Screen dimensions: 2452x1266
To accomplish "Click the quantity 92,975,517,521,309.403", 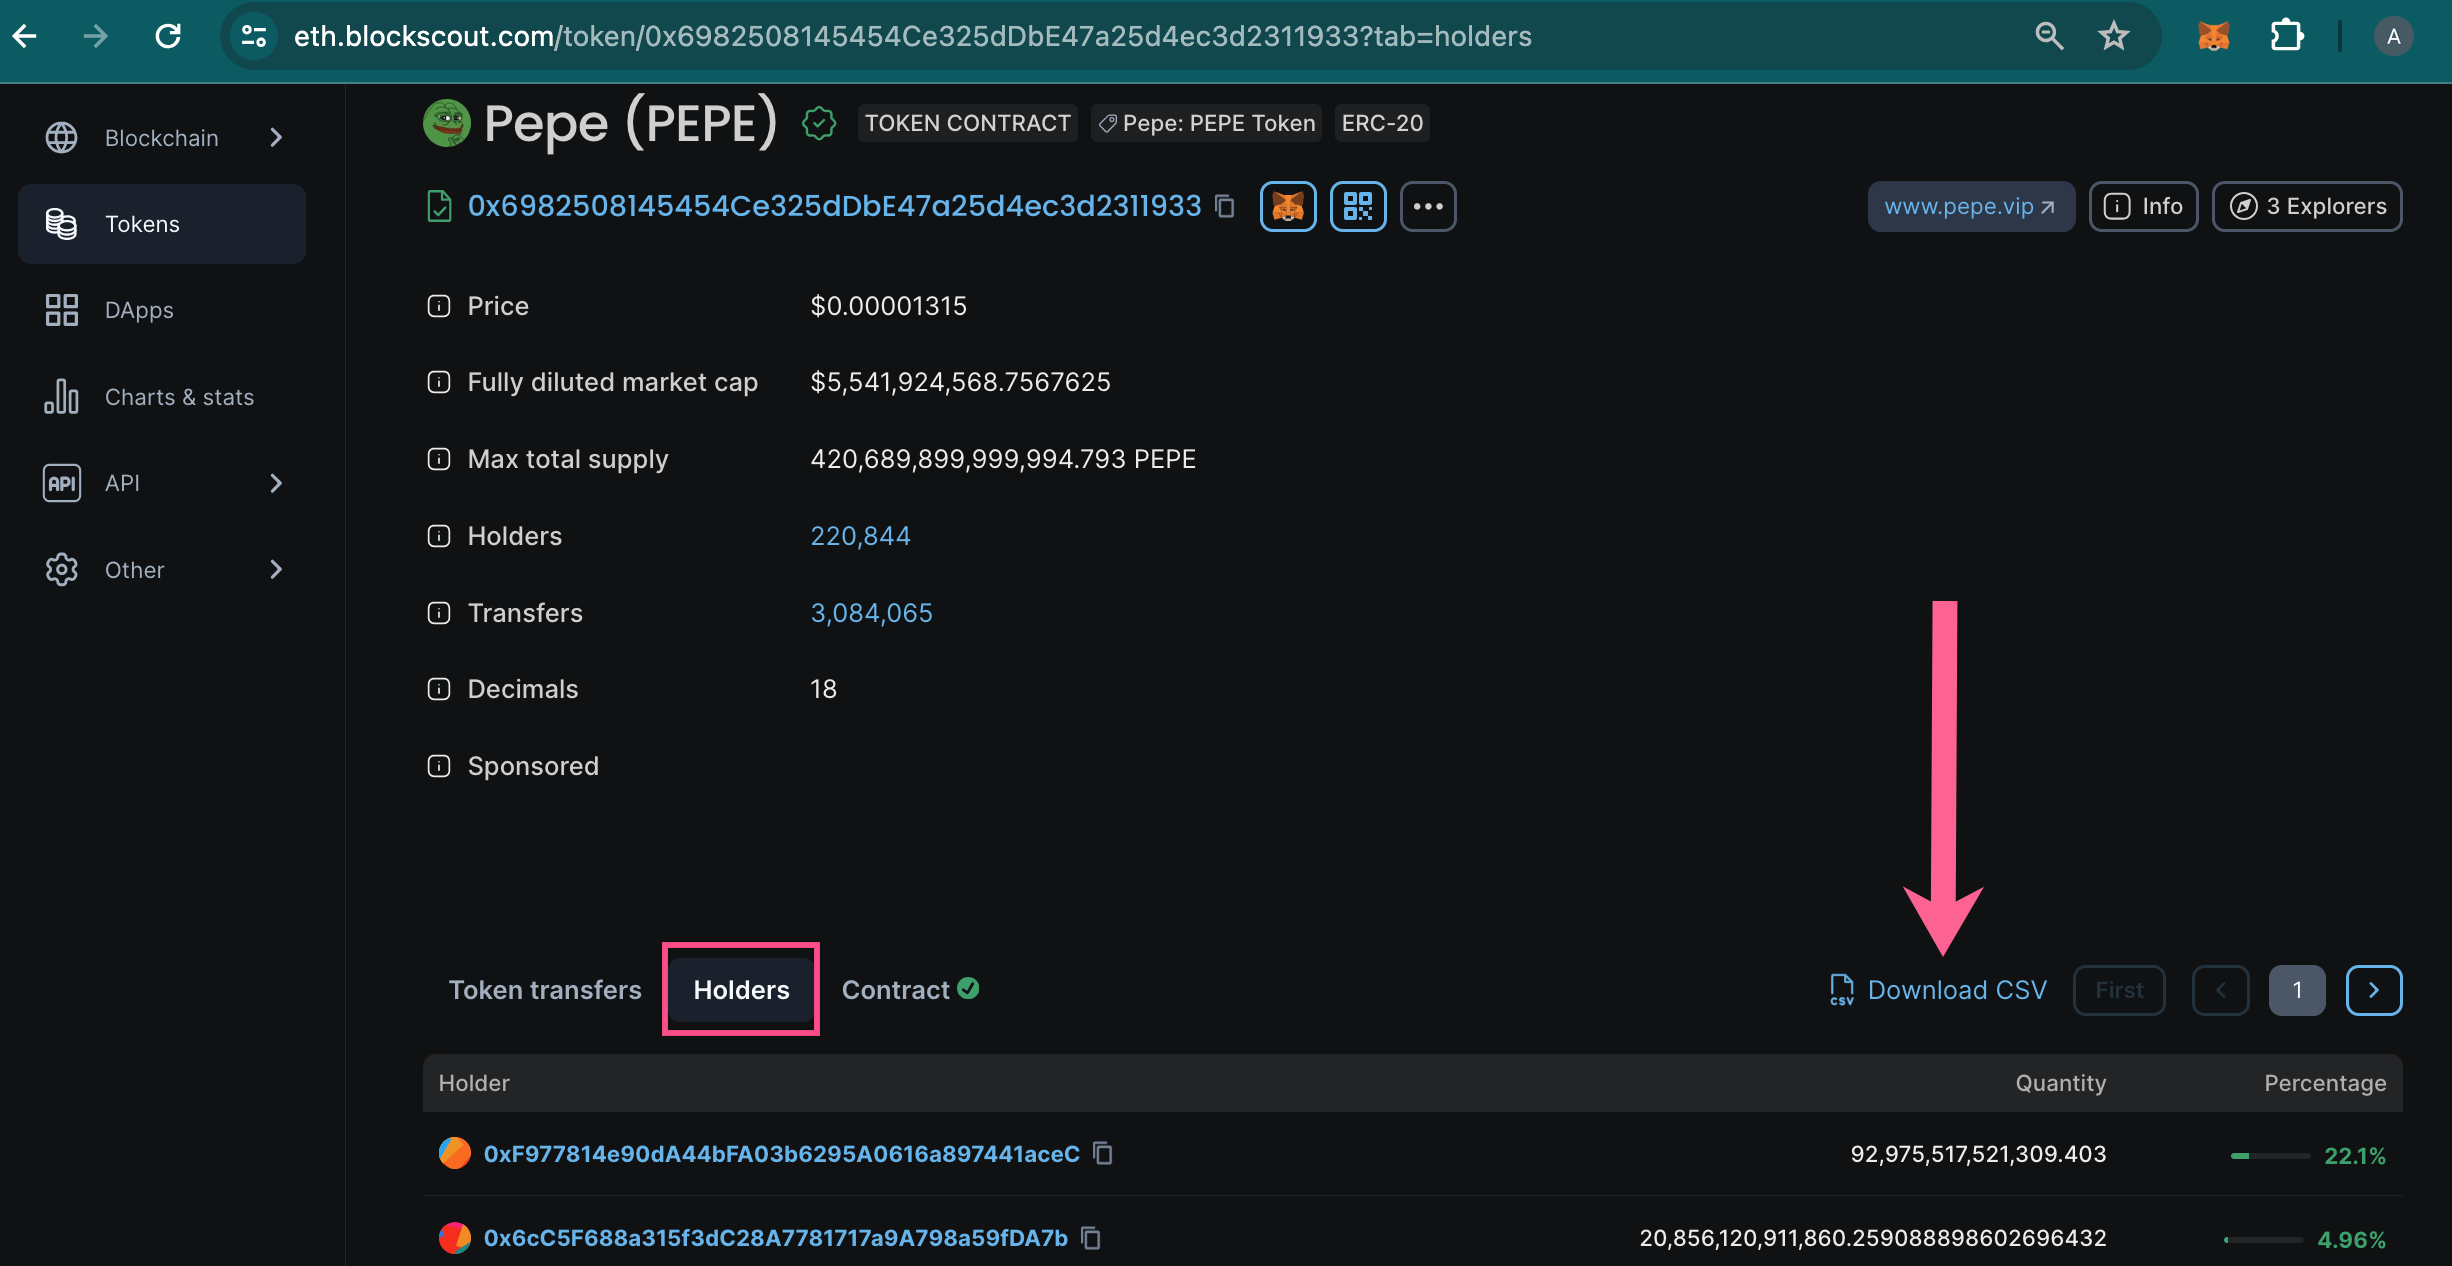I will pos(1978,1154).
